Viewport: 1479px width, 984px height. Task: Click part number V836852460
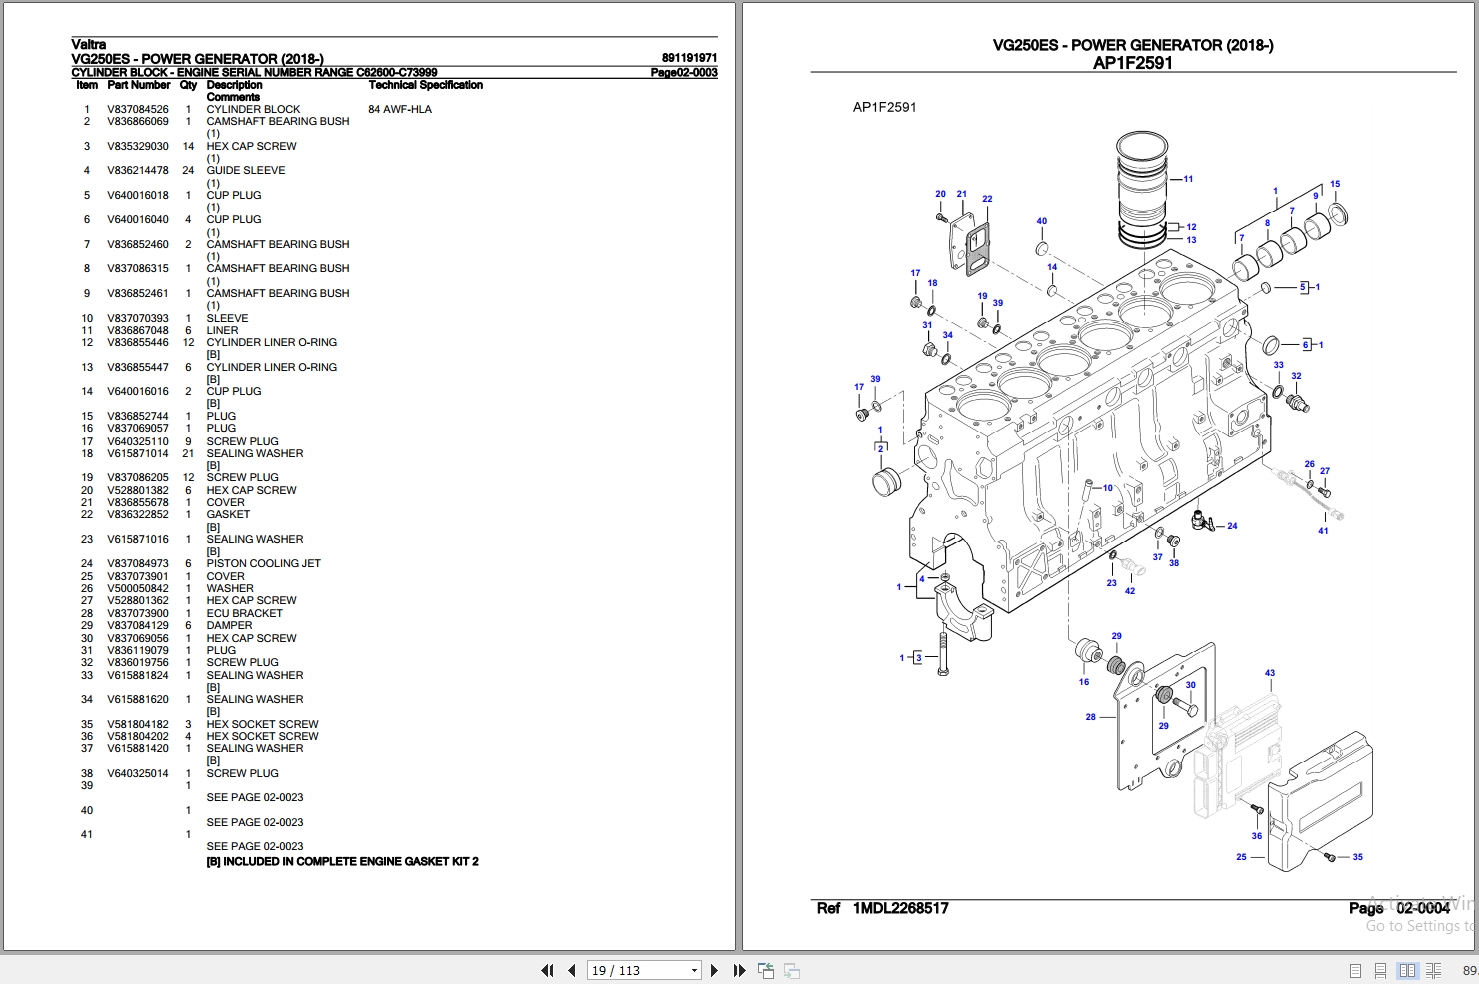138,244
